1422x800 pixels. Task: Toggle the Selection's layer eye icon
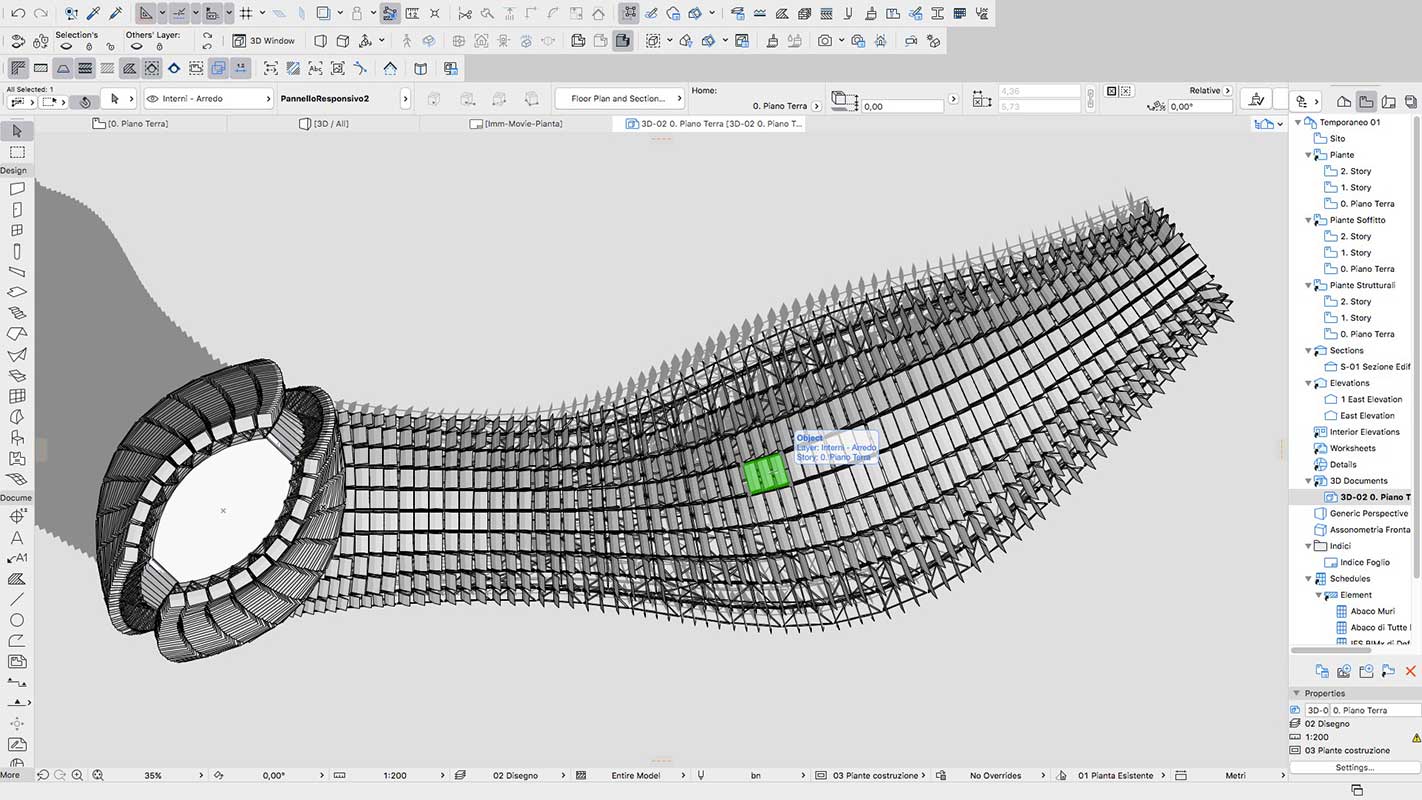64,46
